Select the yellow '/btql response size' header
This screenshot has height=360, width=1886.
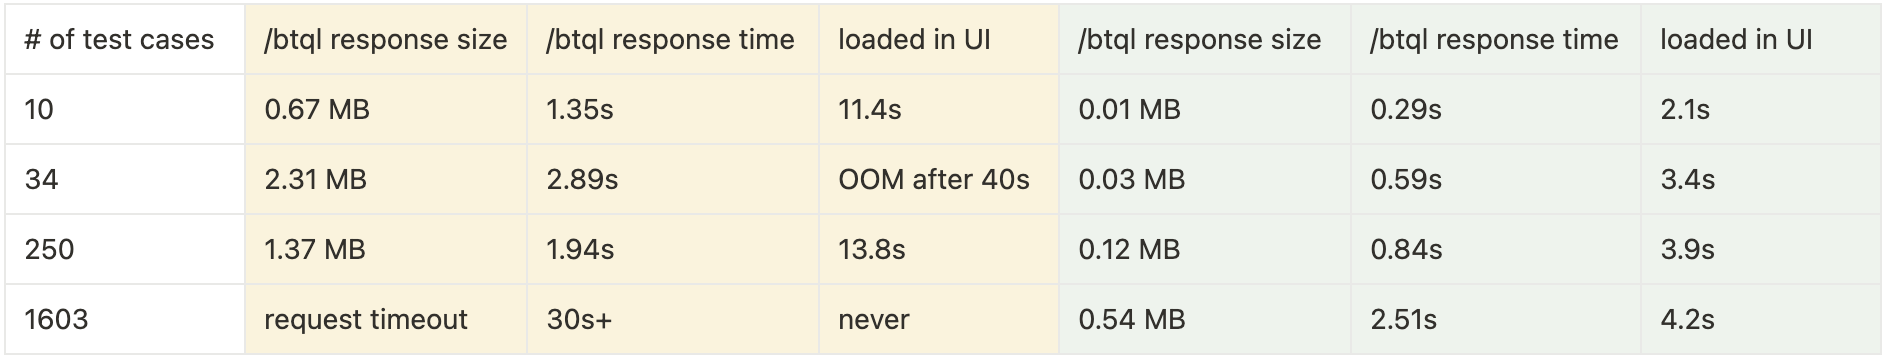pyautogui.click(x=386, y=39)
